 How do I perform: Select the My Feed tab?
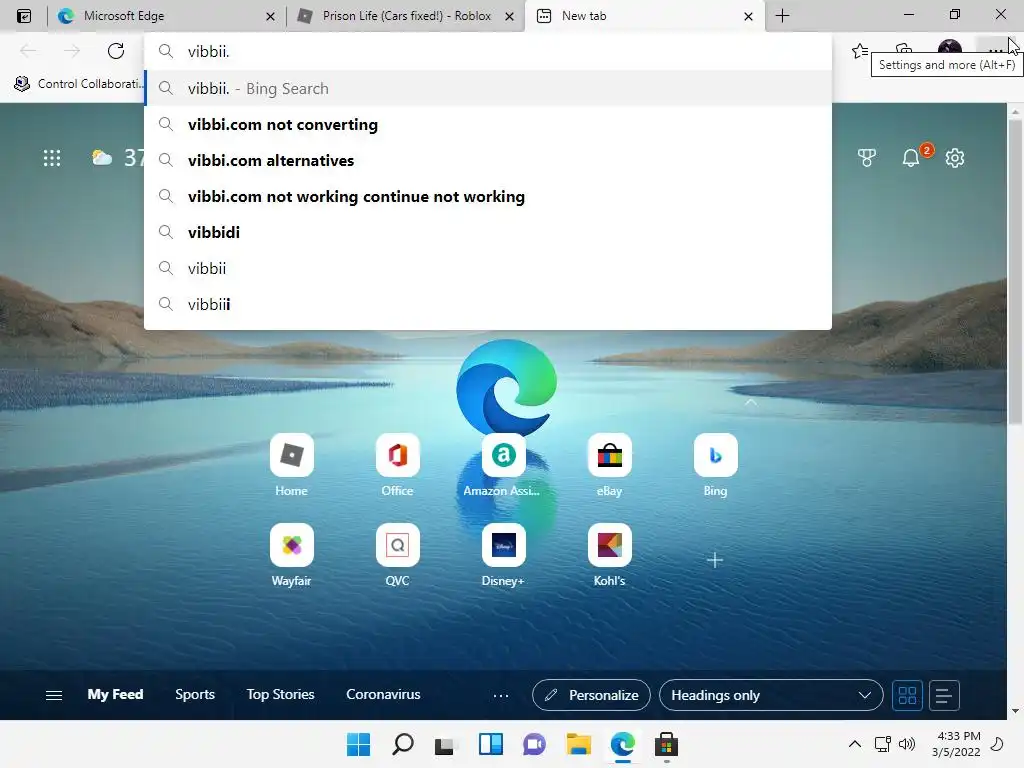[116, 694]
